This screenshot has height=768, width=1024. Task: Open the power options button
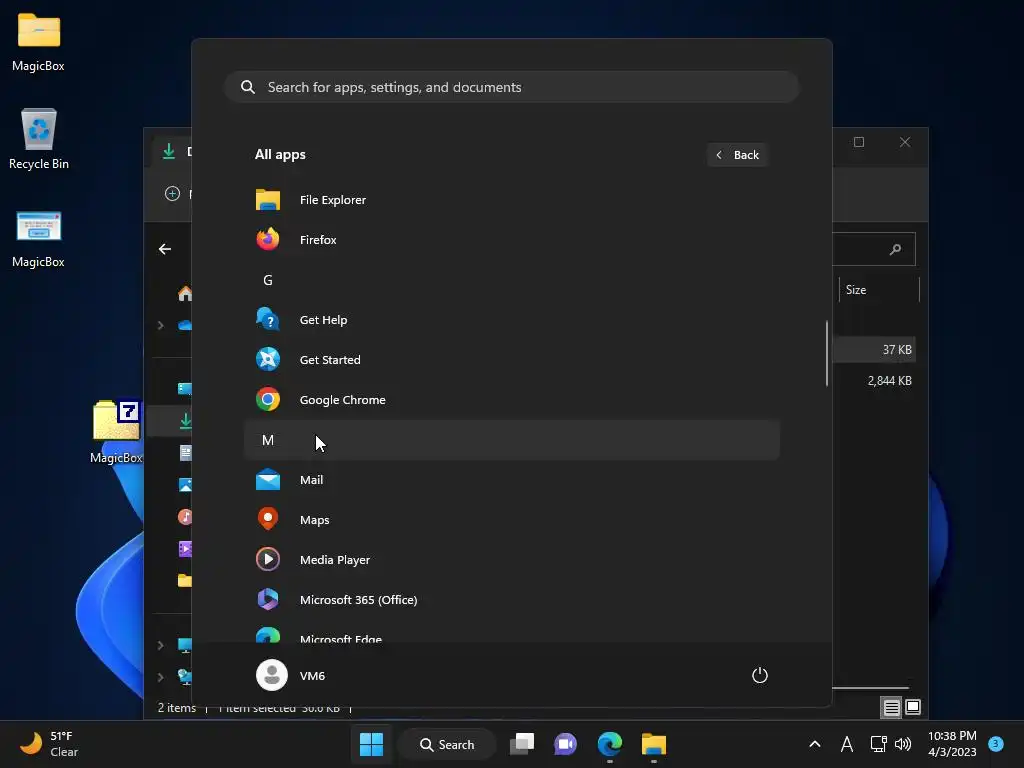click(760, 675)
